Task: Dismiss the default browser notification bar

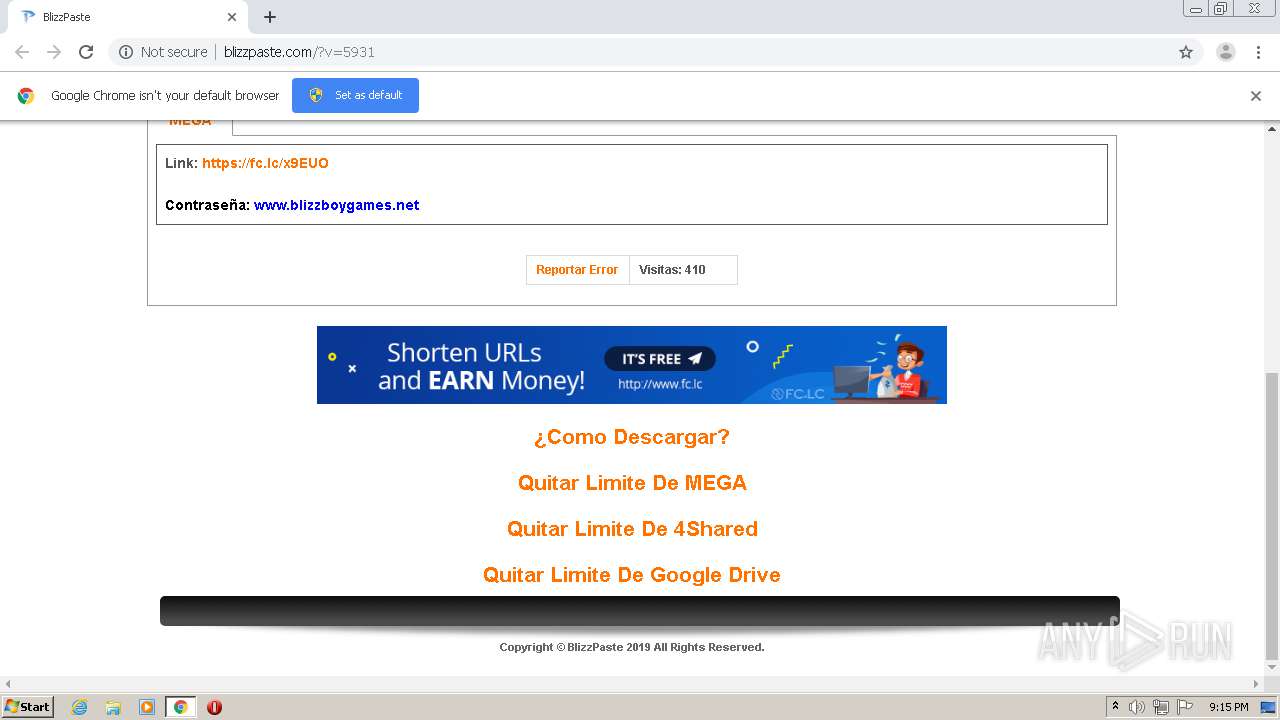Action: [1256, 96]
